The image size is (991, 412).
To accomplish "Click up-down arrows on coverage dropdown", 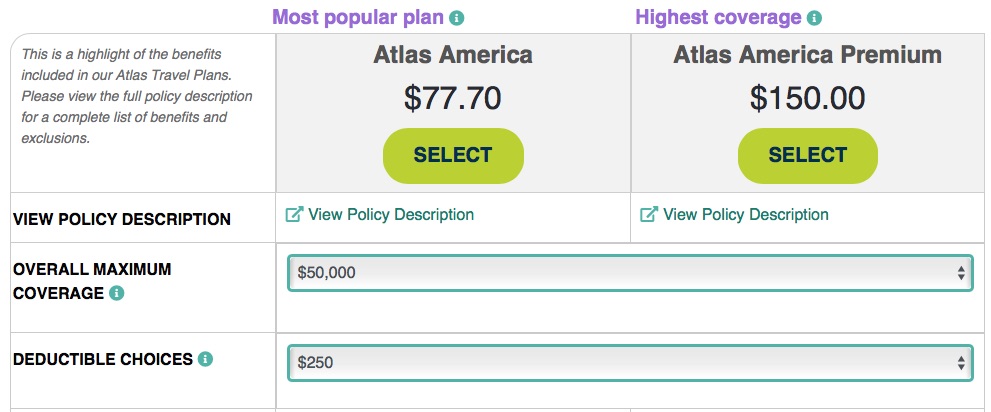I will pos(961,273).
